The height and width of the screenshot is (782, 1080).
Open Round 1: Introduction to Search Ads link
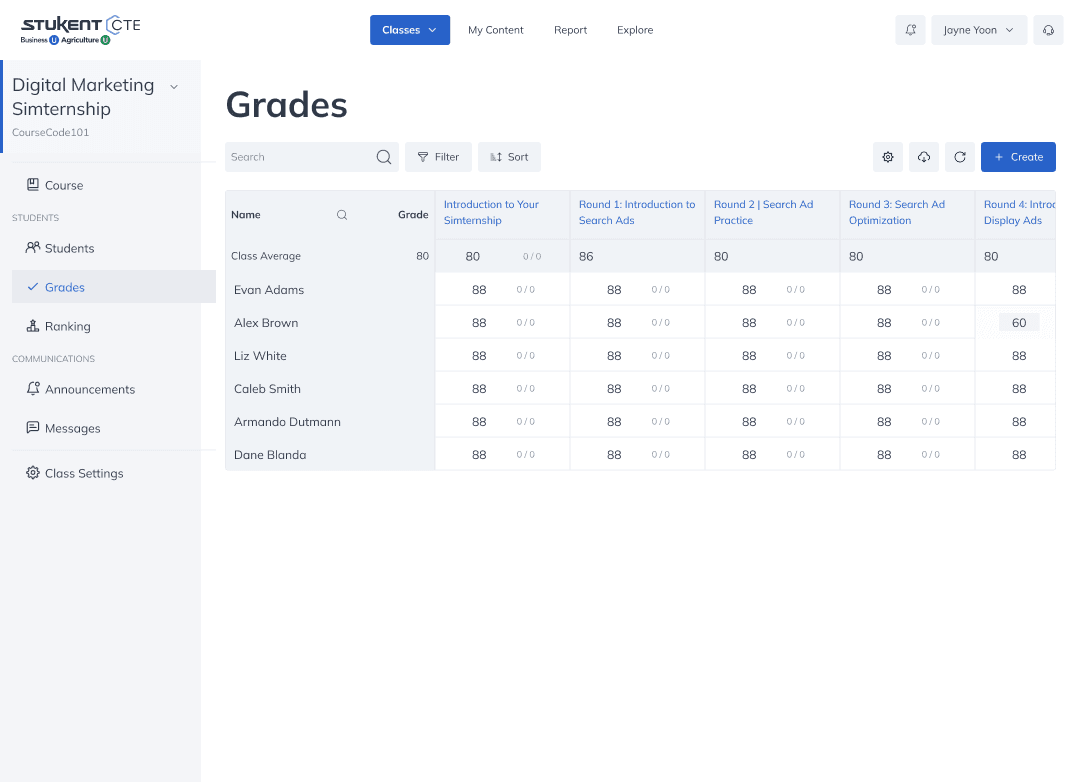coord(637,212)
